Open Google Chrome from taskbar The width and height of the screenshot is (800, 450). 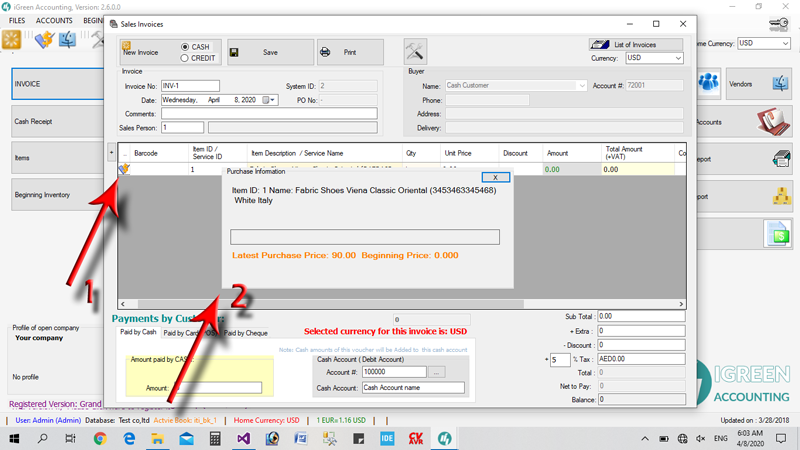pyautogui.click(x=100, y=439)
